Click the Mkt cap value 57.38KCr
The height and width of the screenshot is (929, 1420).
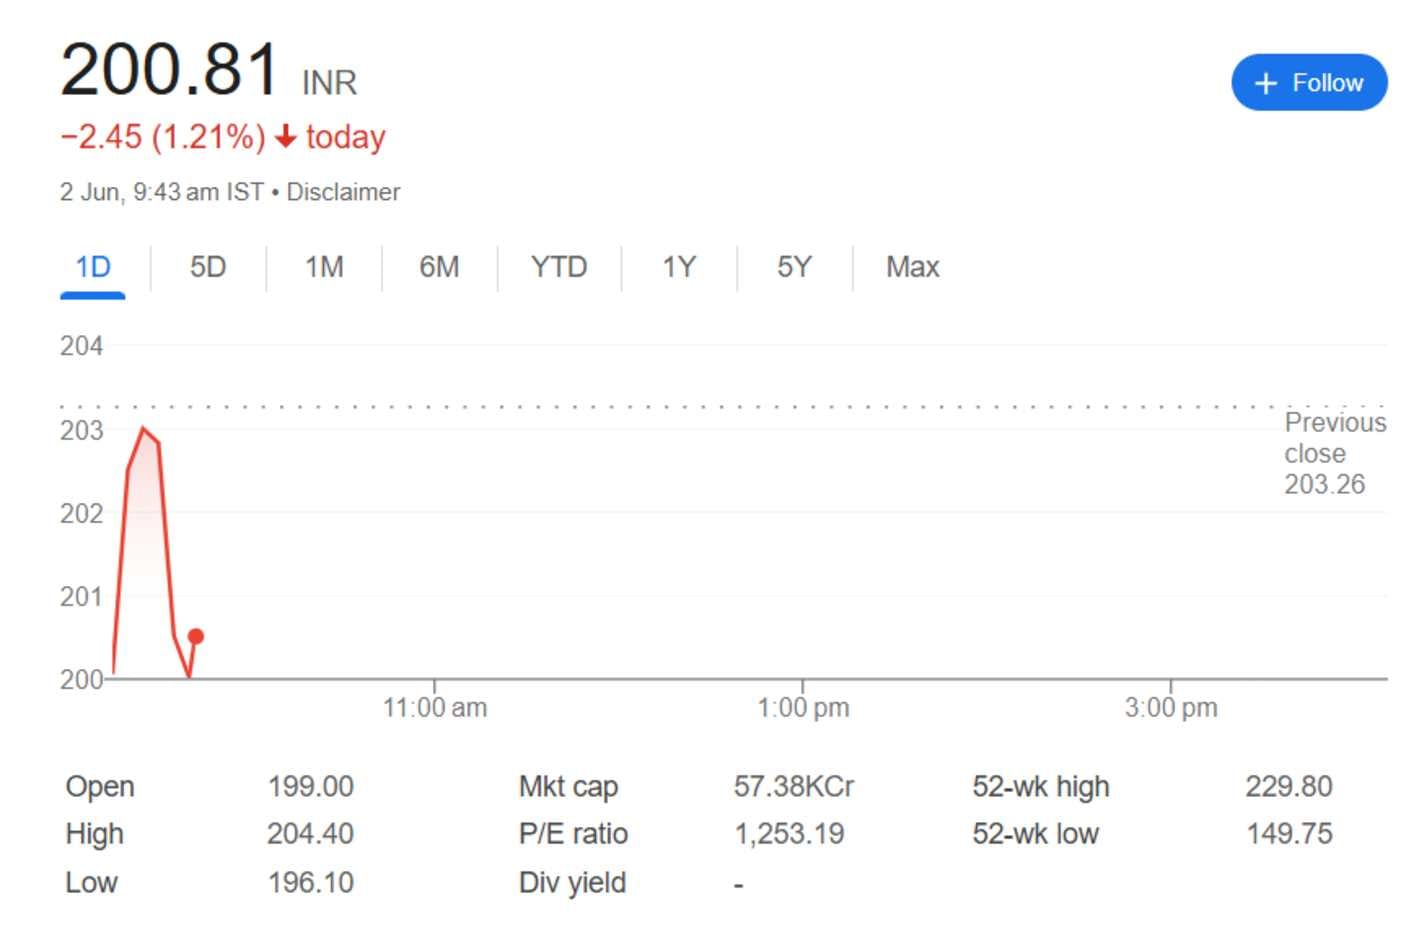point(793,787)
